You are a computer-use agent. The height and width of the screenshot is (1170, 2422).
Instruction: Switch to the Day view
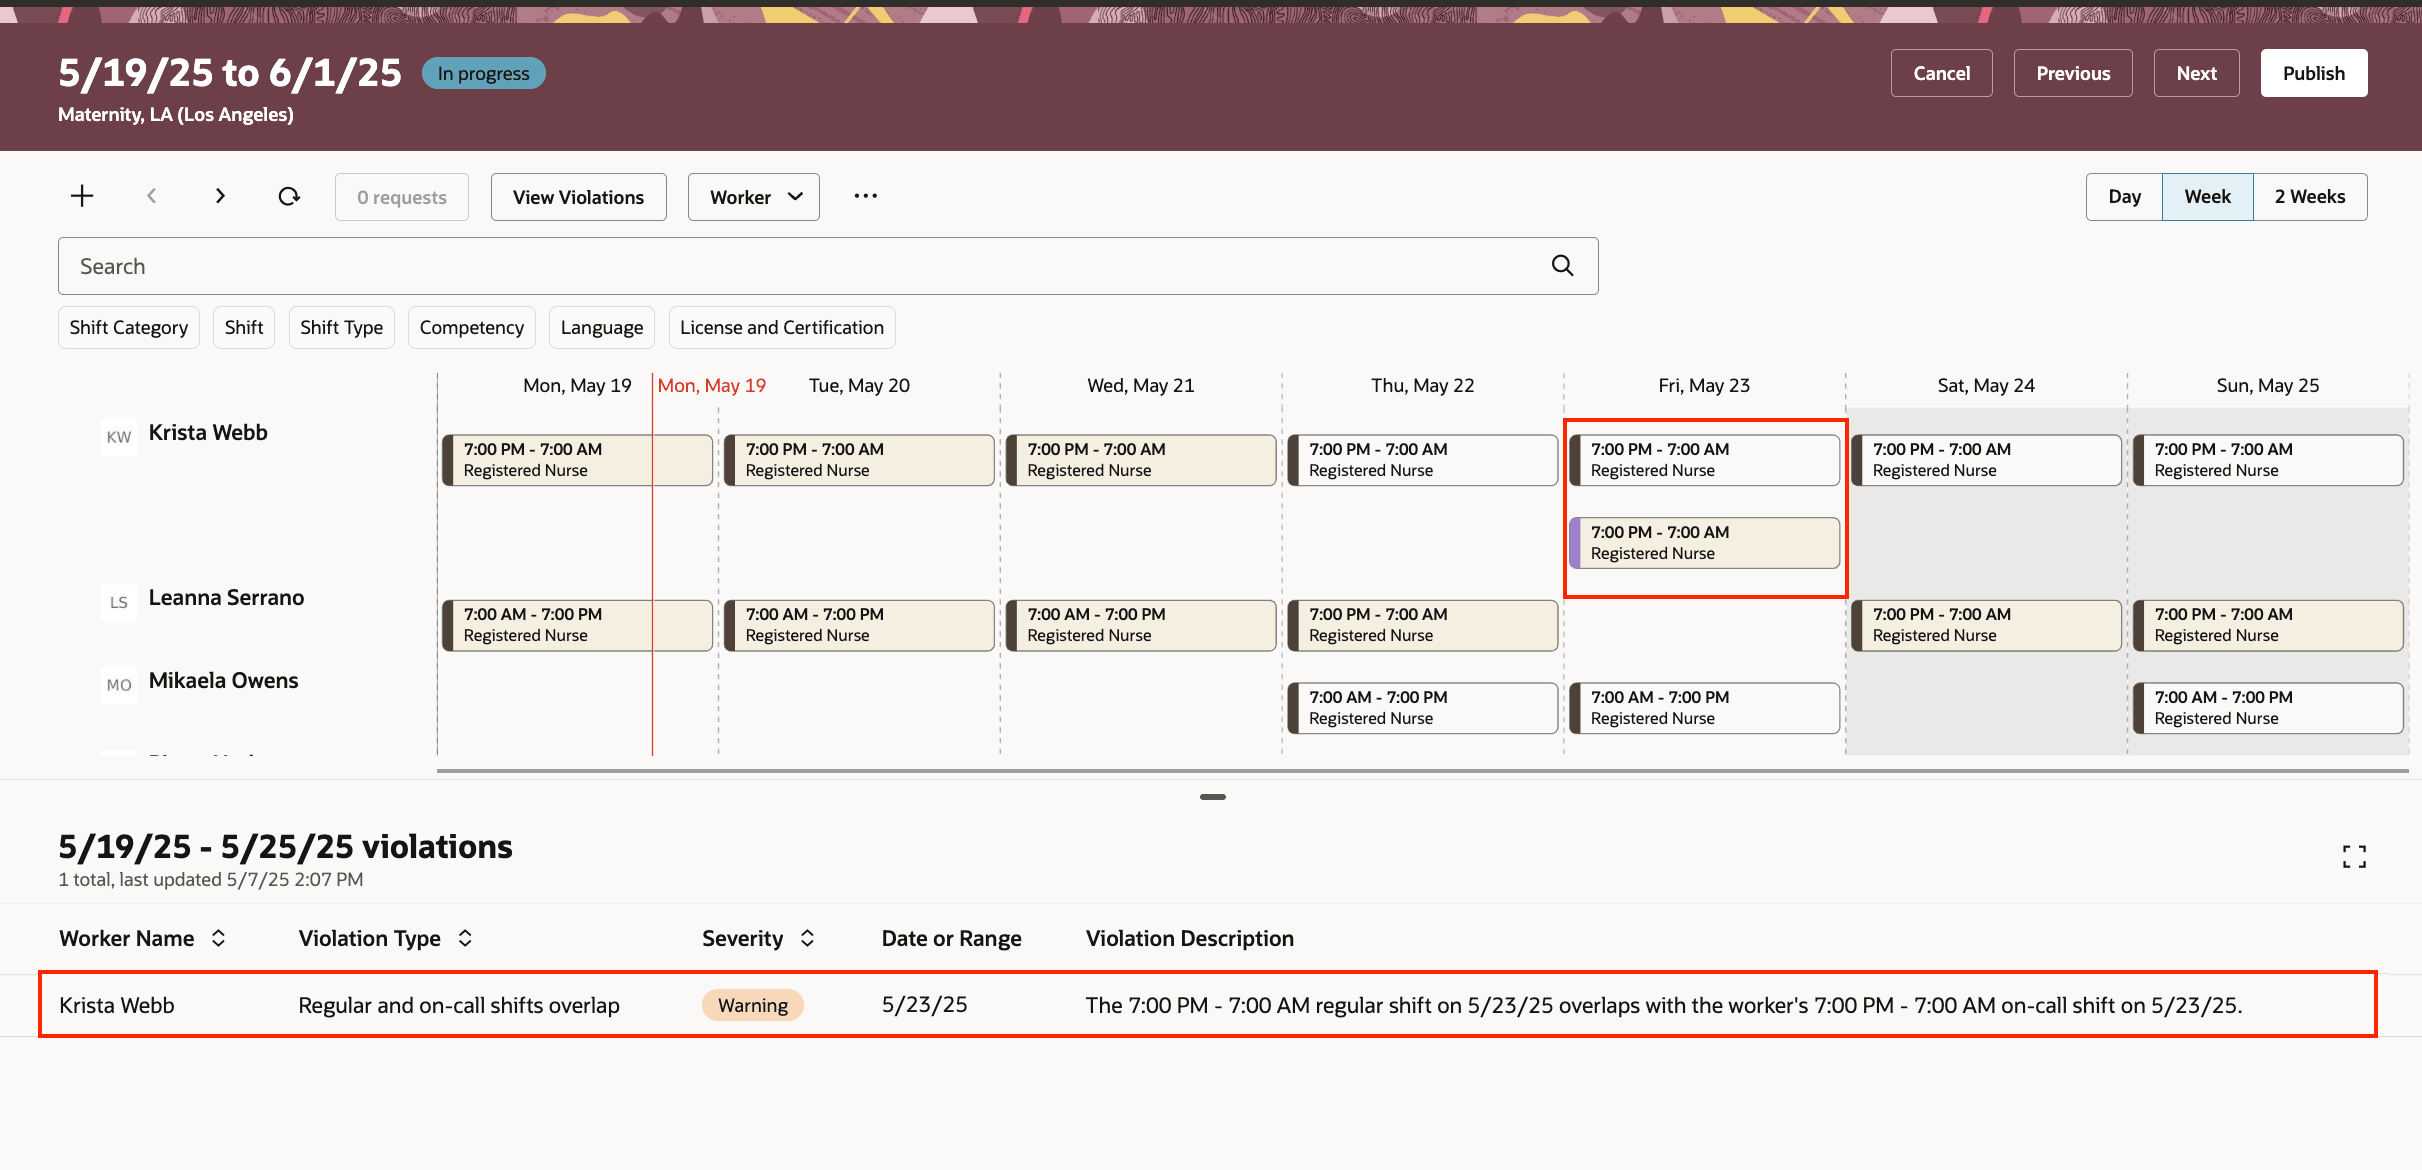point(2124,197)
